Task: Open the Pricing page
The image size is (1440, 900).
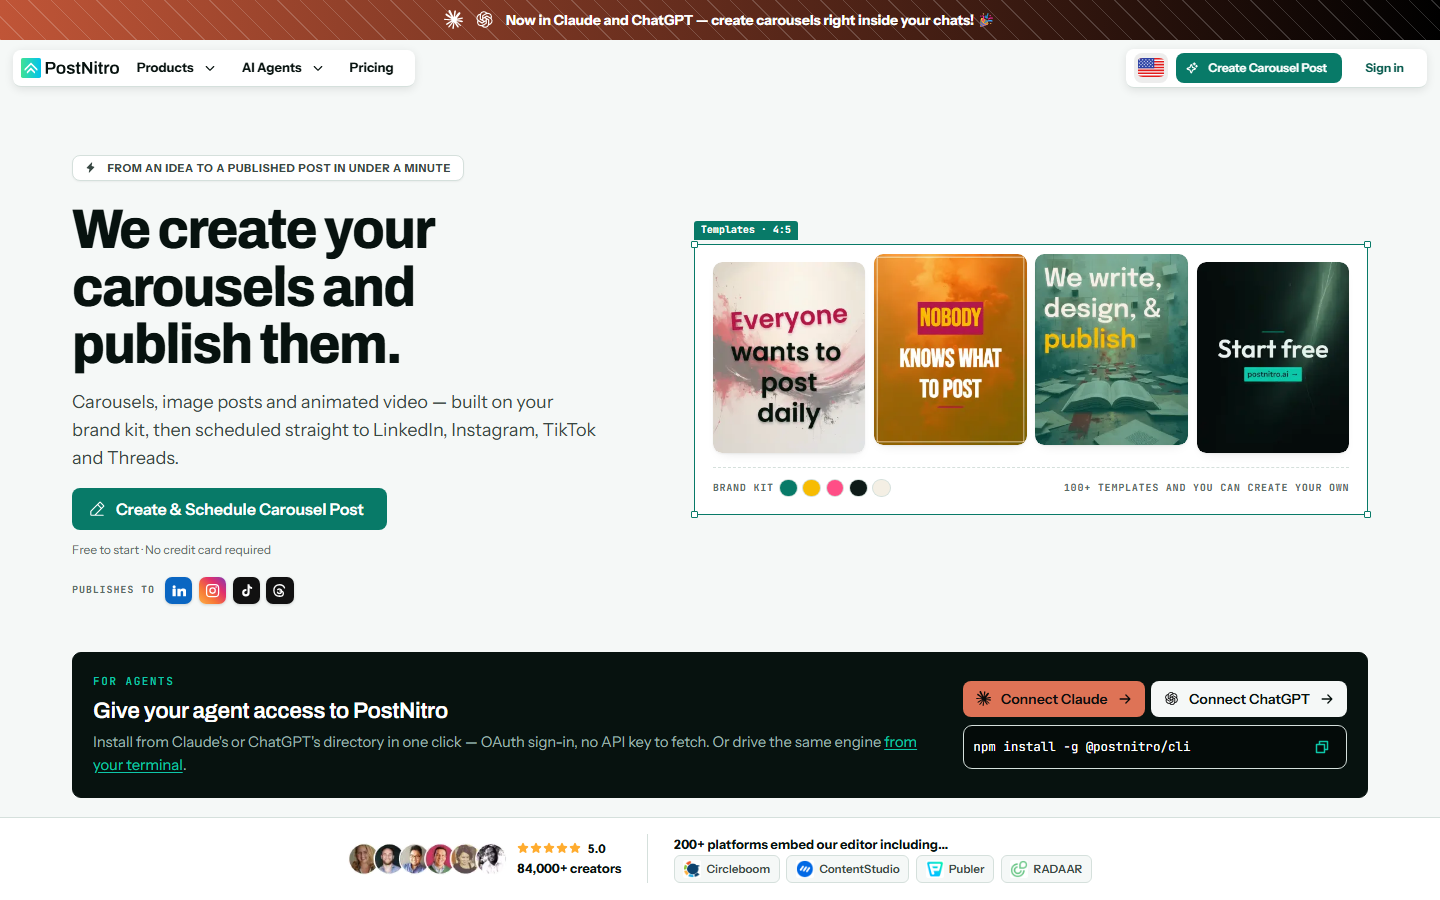Action: pyautogui.click(x=371, y=68)
